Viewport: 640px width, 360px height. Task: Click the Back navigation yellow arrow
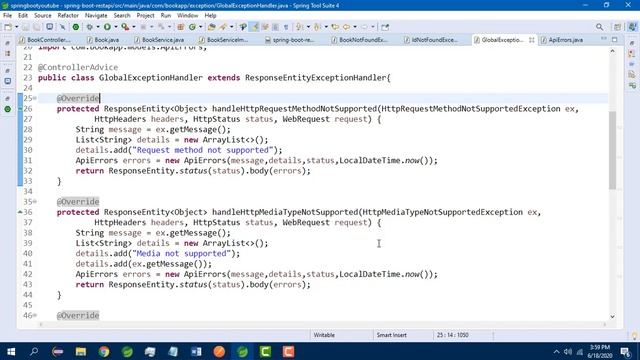click(x=346, y=27)
